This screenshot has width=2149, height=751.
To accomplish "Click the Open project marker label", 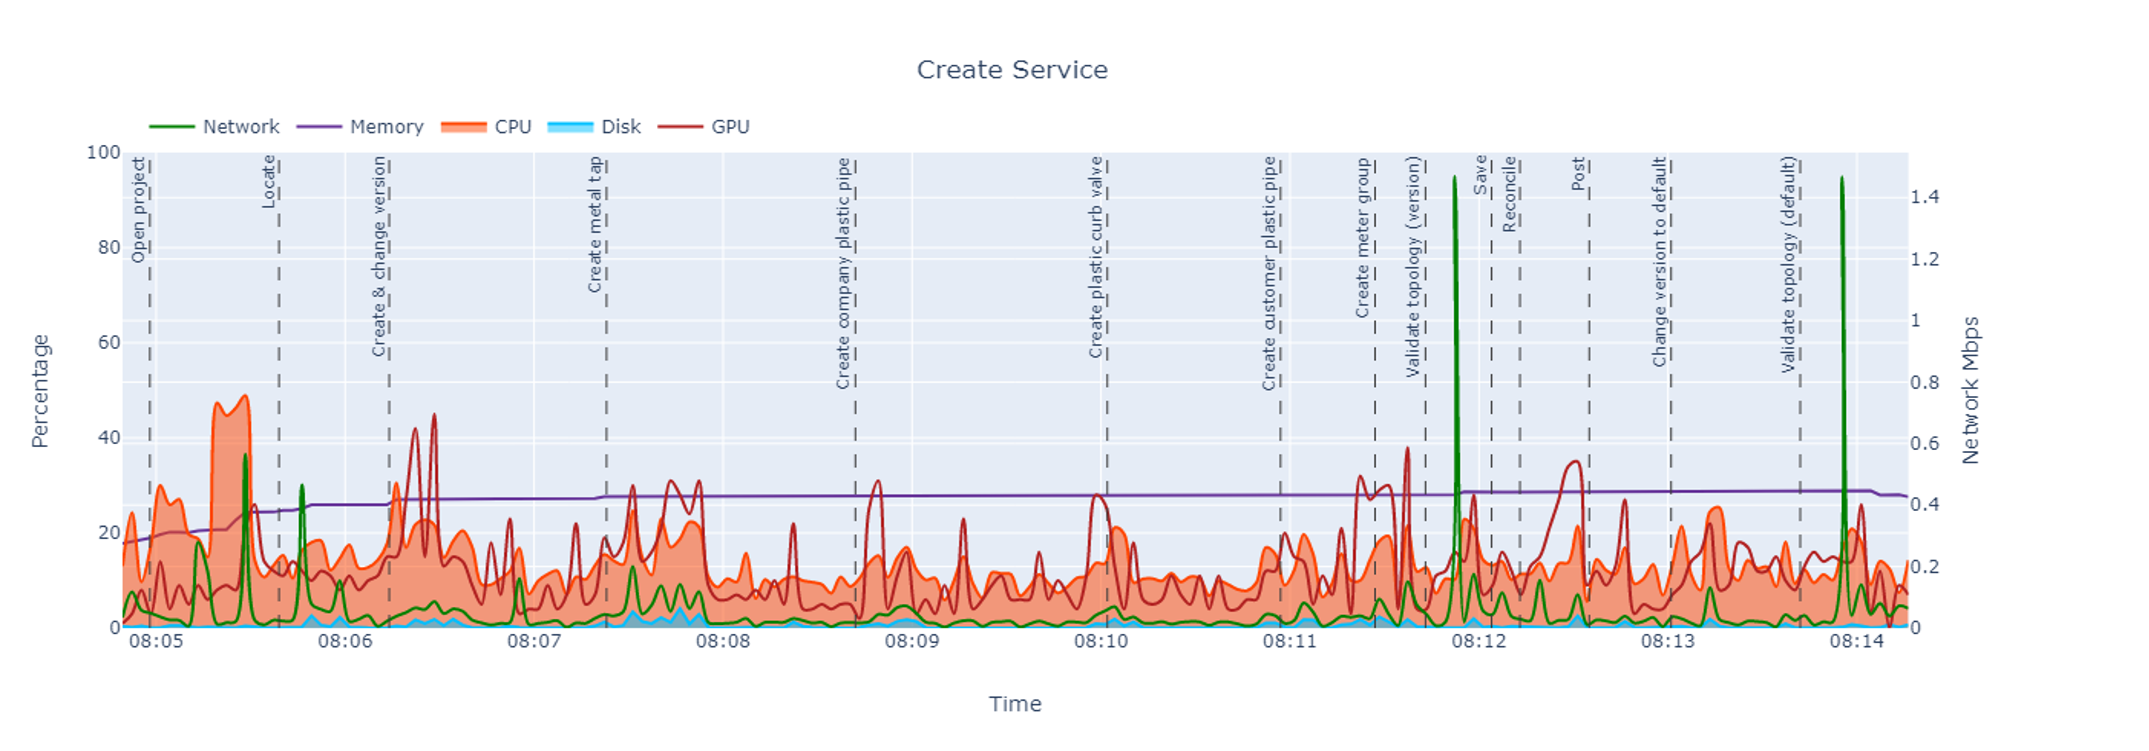I will [x=139, y=210].
